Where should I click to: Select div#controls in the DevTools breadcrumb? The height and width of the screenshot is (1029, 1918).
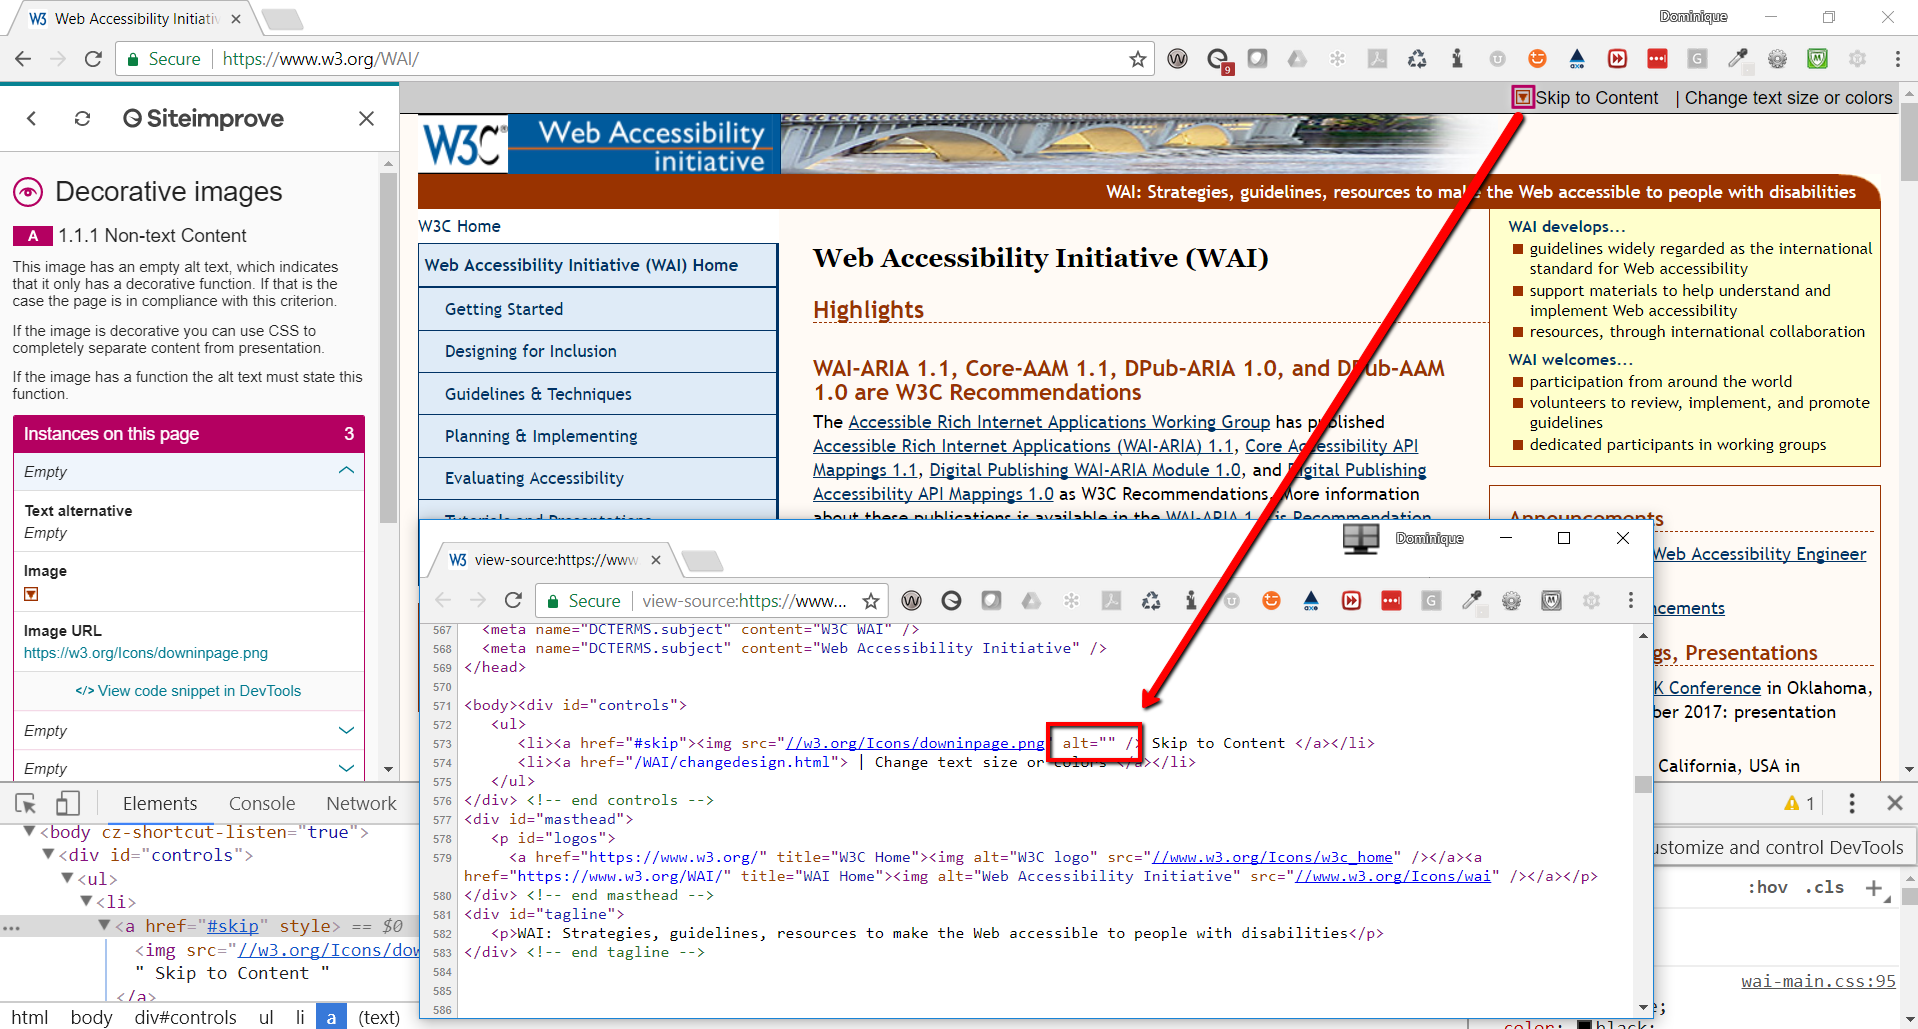[185, 1017]
